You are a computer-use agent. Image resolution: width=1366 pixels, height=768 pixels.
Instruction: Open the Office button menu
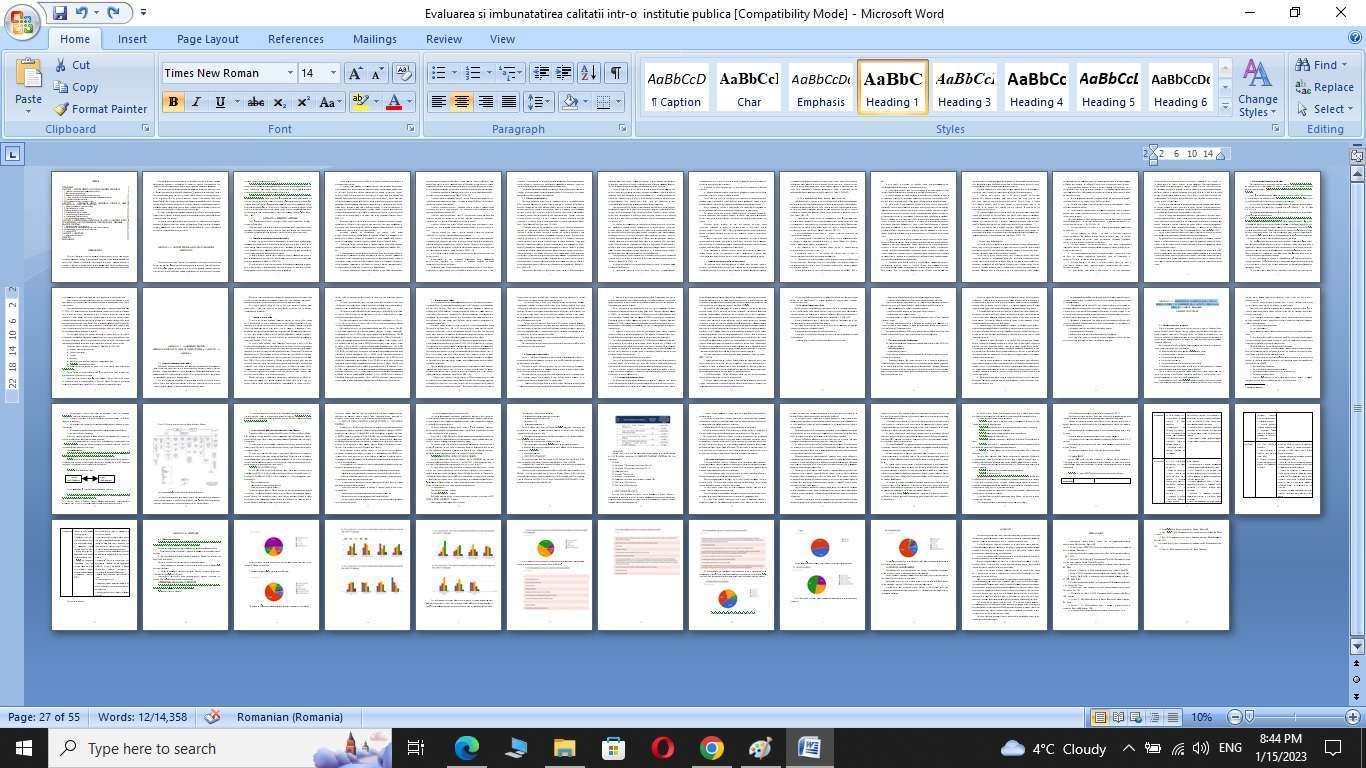click(x=20, y=20)
